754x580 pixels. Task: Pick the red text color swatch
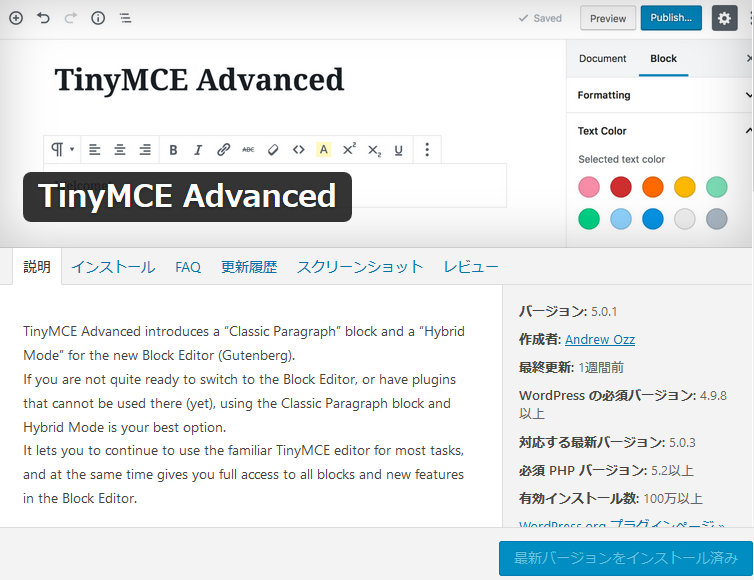tap(621, 187)
